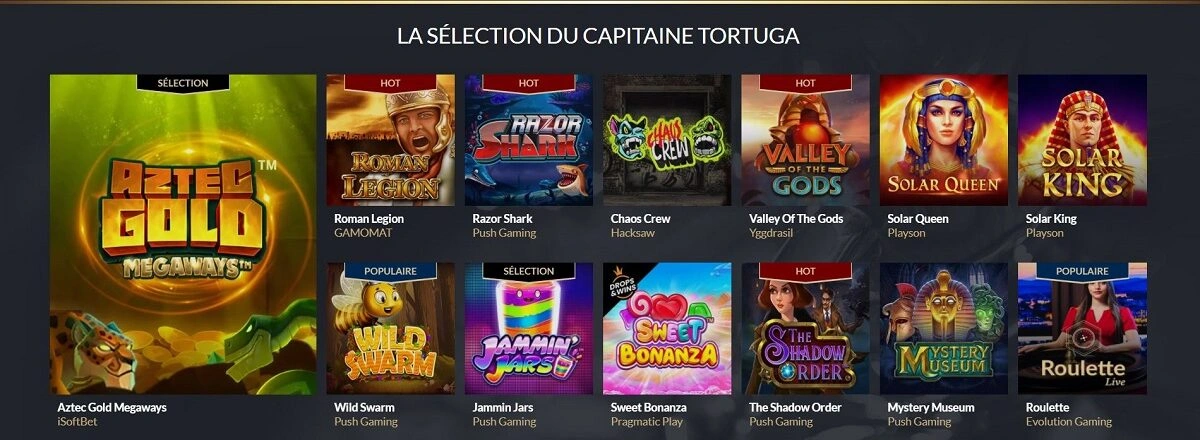Select the Wild Swarm bee thumbnail

coord(391,330)
